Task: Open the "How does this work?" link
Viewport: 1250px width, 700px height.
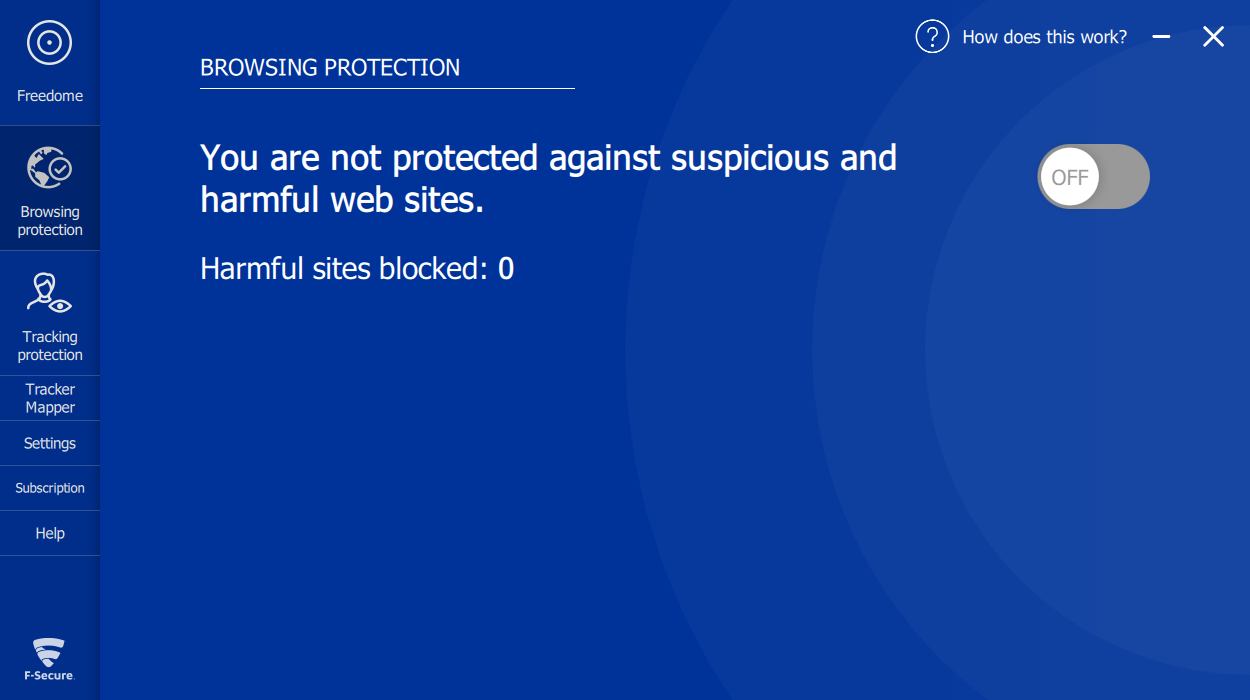Action: [1044, 37]
